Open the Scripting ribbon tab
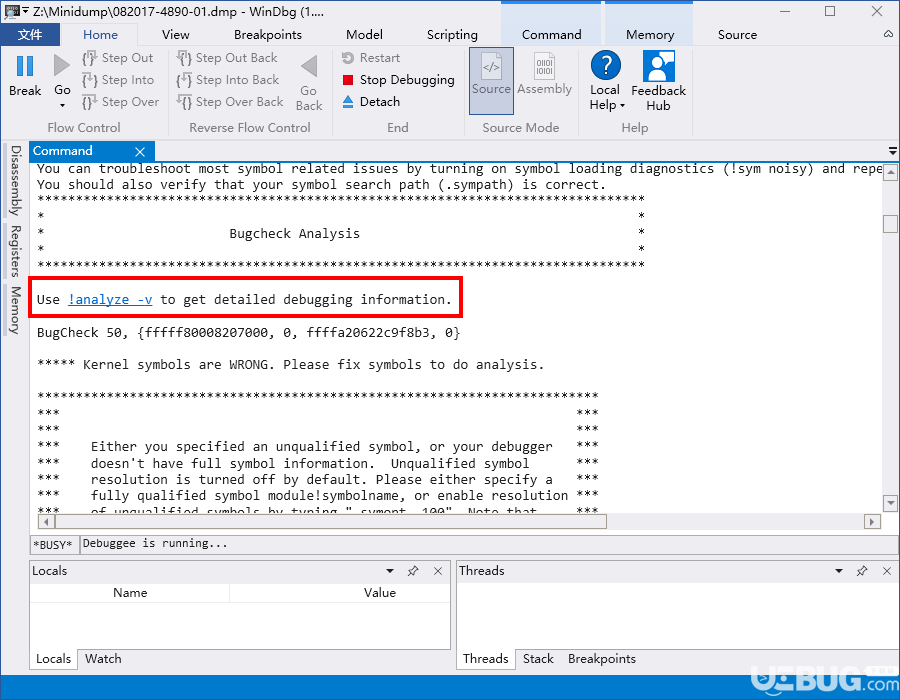Viewport: 900px width, 700px height. pos(452,34)
